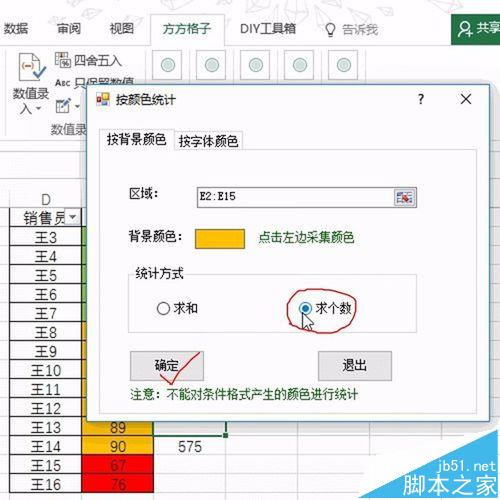
Task: Click the 只保留数值 Abc icon
Action: pos(63,82)
